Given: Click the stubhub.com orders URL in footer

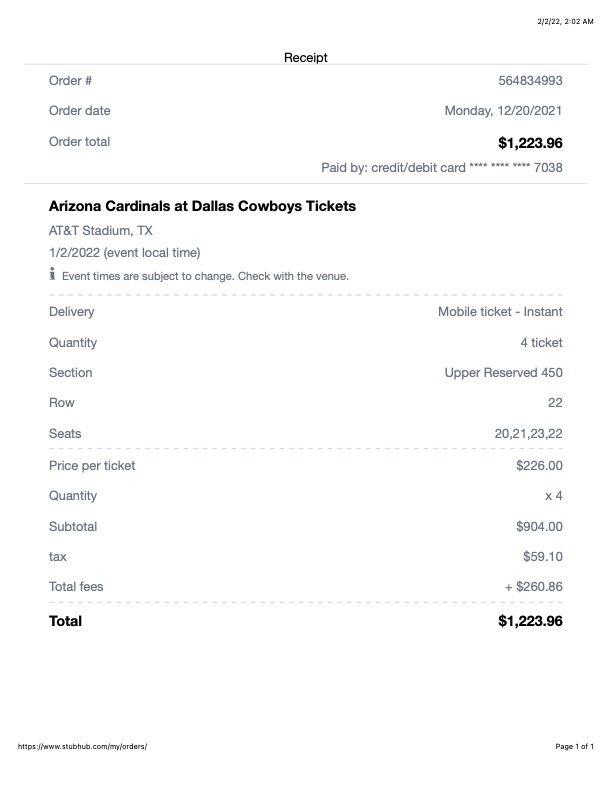Looking at the screenshot, I should [x=83, y=746].
